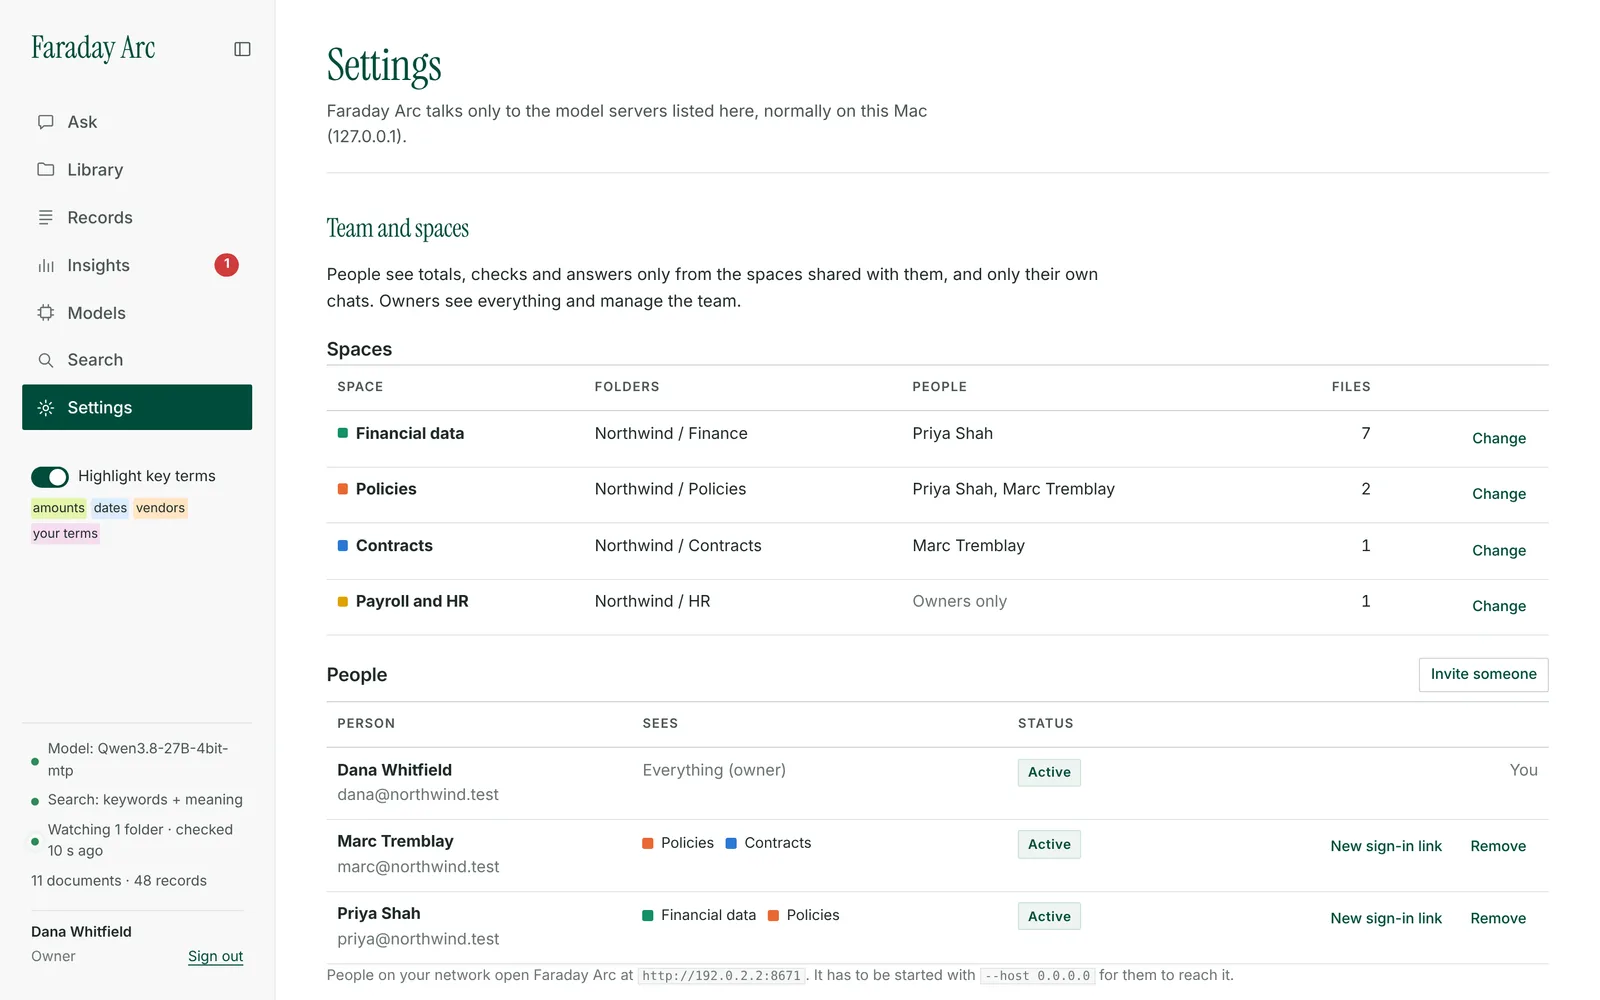Send Marc Tremblay a new sign-in link

(x=1386, y=846)
